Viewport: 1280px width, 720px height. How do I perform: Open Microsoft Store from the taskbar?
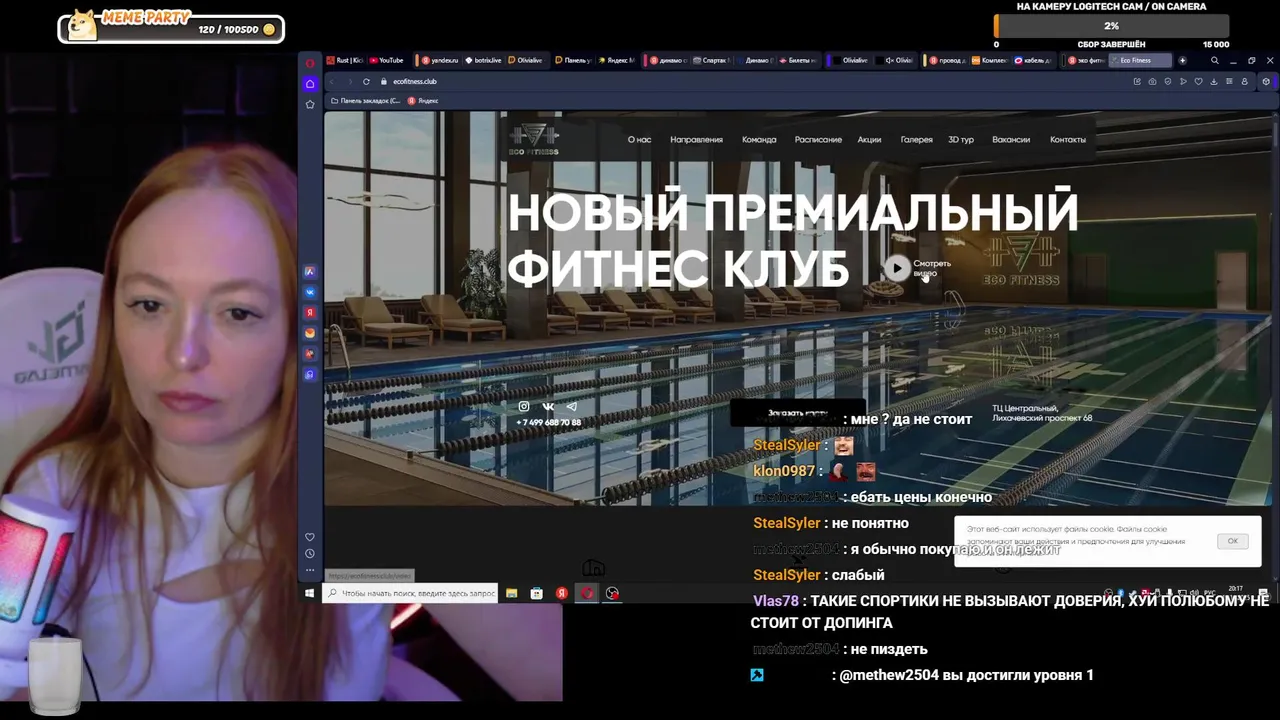536,593
